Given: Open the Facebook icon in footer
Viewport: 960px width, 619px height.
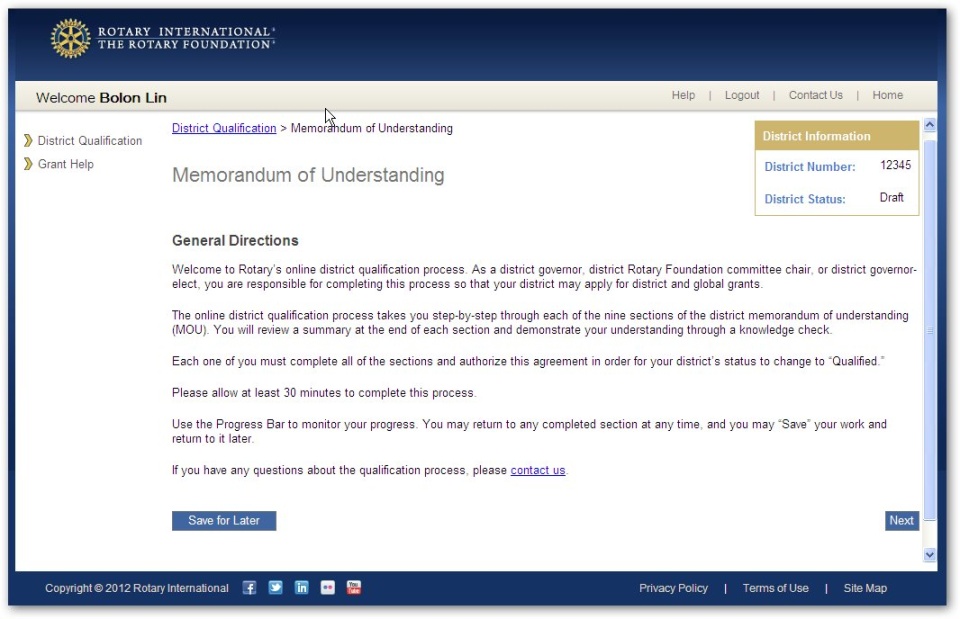Looking at the screenshot, I should coord(249,588).
